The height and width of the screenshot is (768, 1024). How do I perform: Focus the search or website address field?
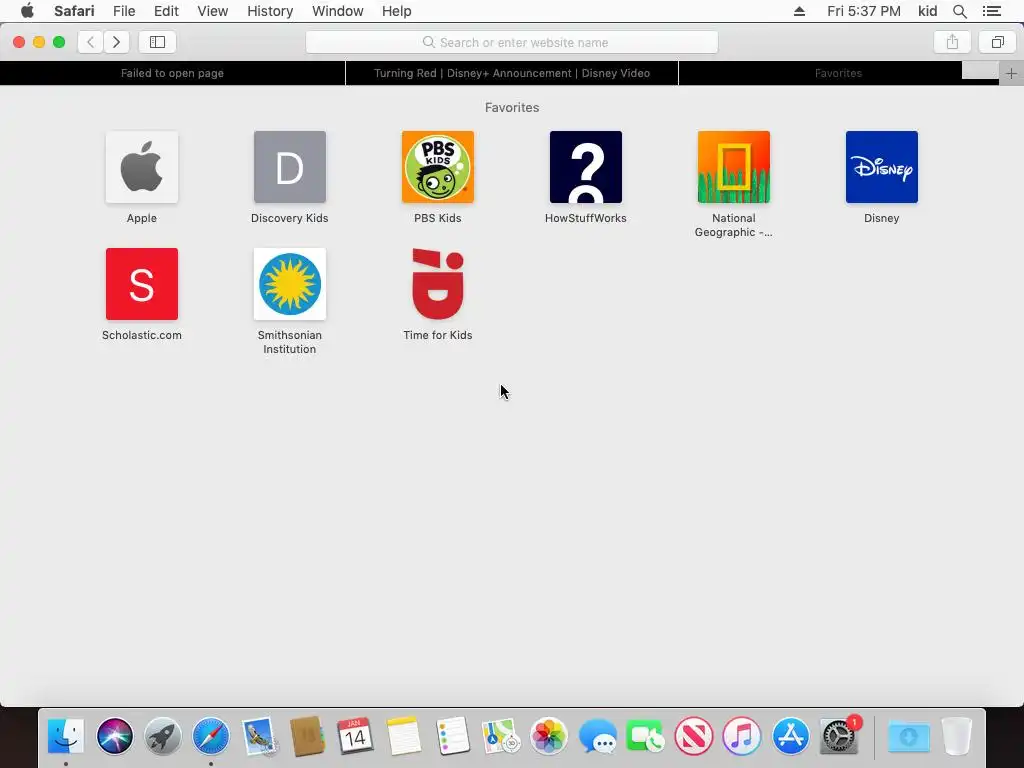[512, 42]
